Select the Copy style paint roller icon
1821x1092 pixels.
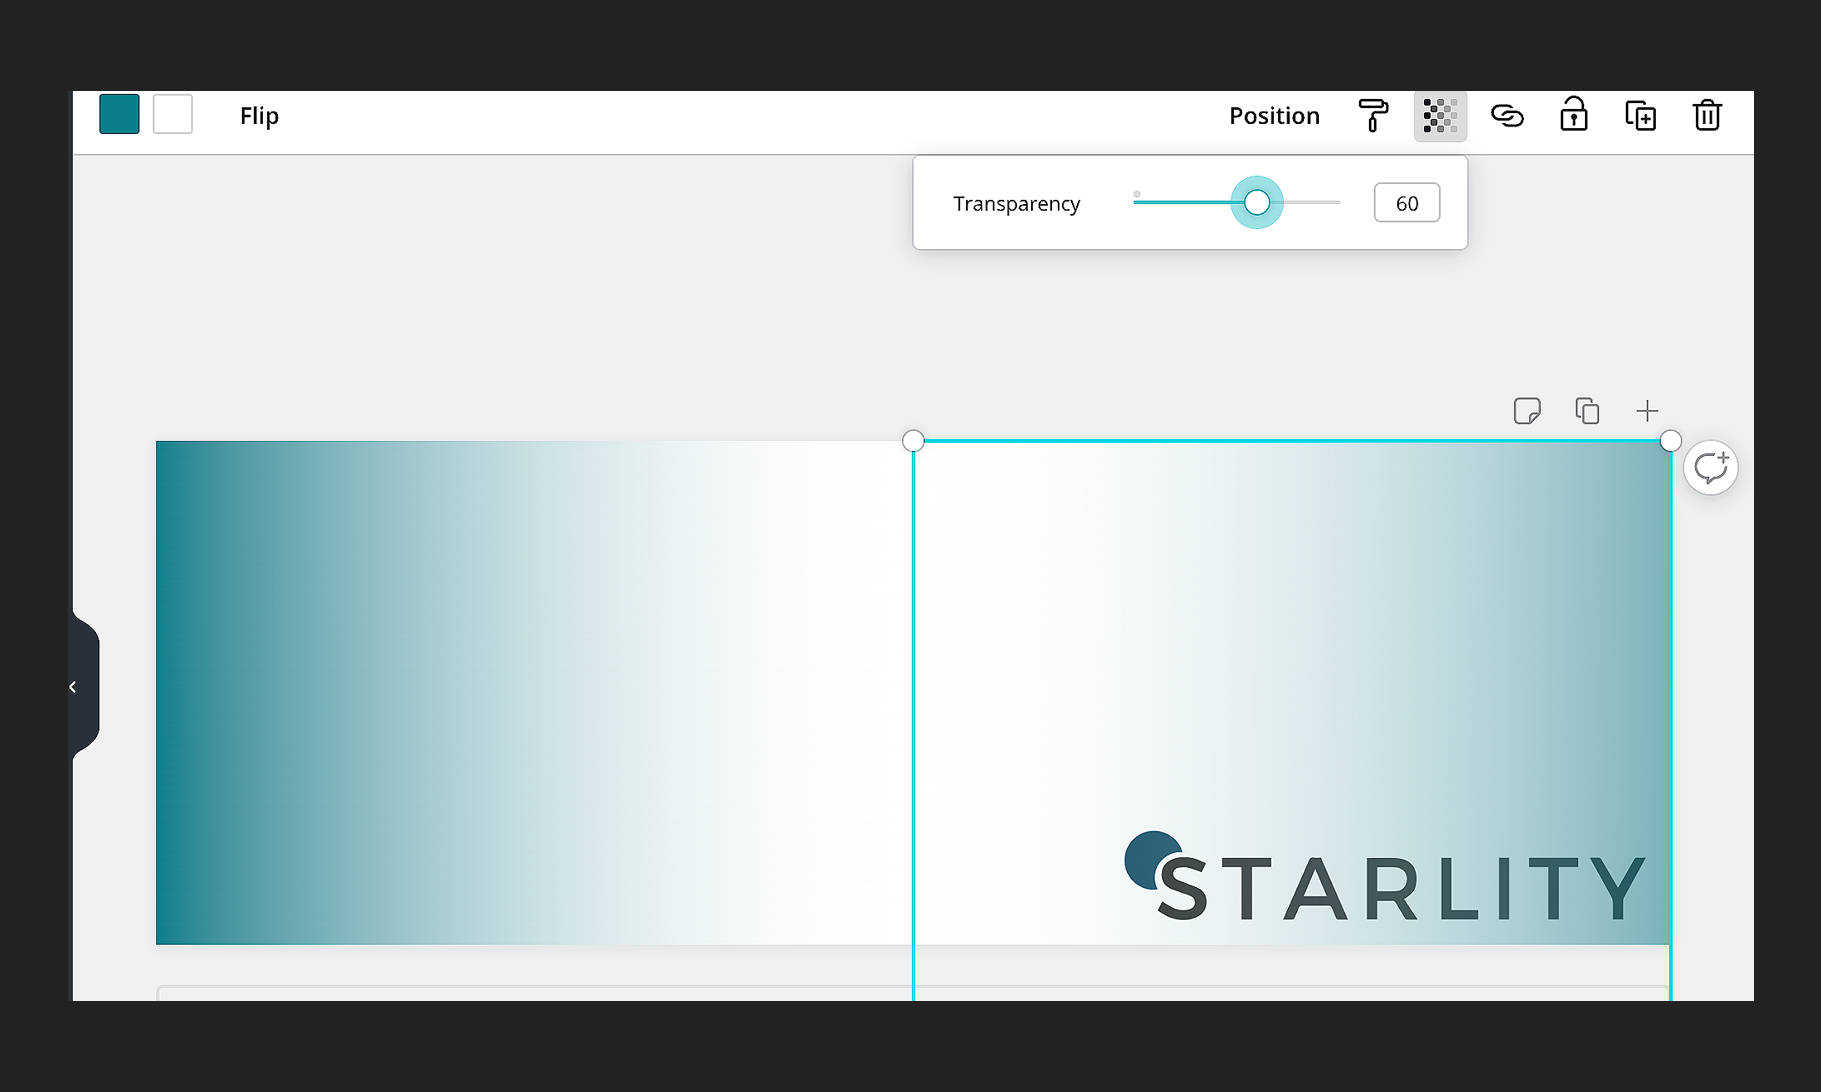[x=1373, y=116]
